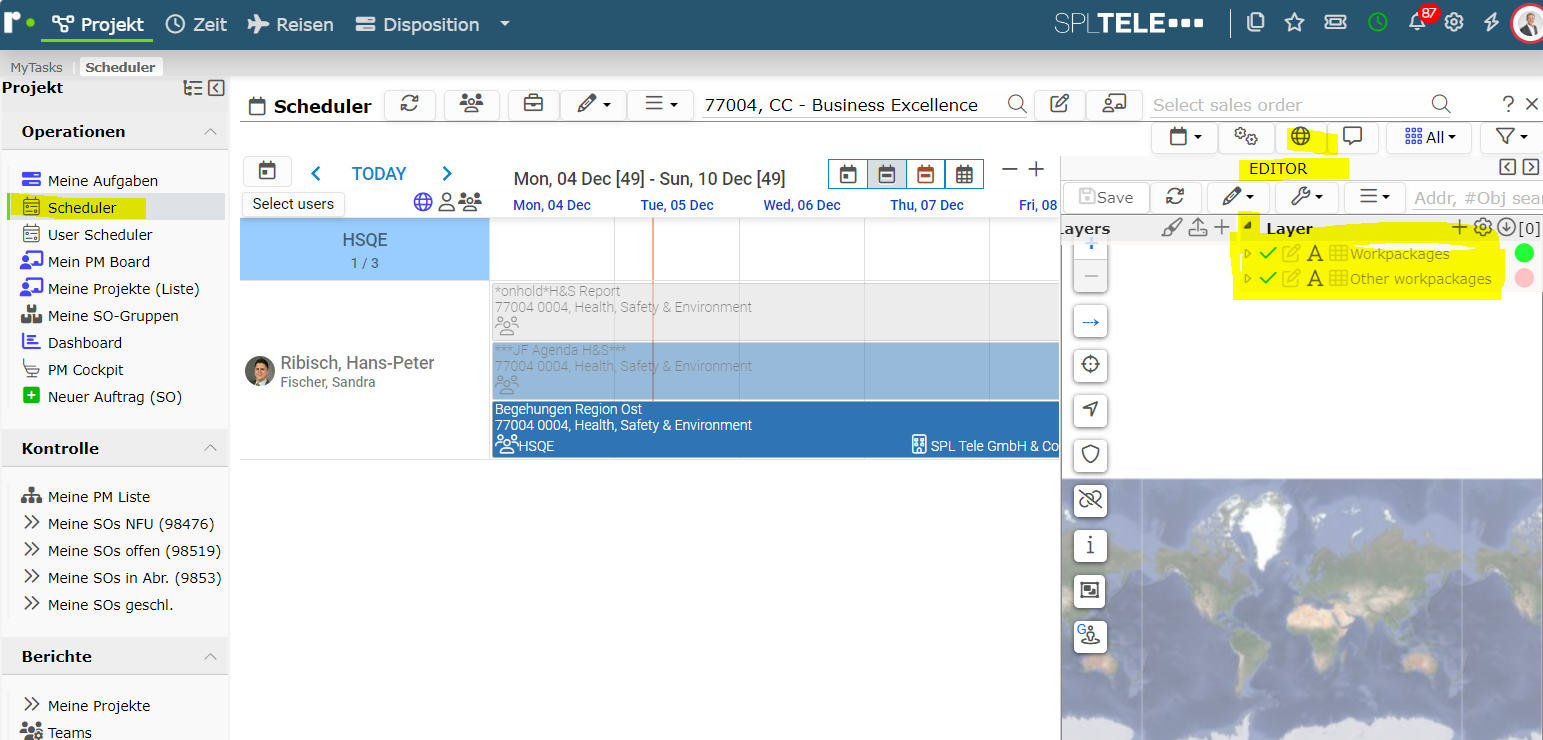Viewport: 1543px width, 740px height.
Task: Open the hamburger menu dropdown in Scheduler toolbar
Action: click(660, 104)
